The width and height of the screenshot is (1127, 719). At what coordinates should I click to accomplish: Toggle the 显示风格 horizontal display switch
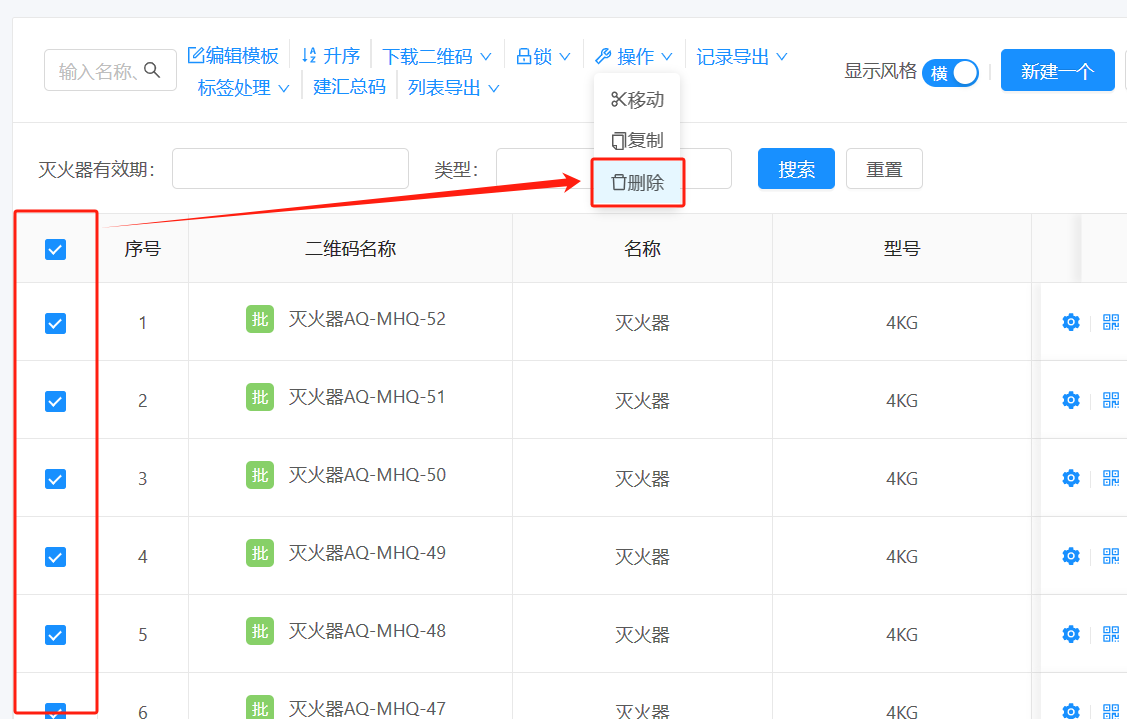coord(950,73)
